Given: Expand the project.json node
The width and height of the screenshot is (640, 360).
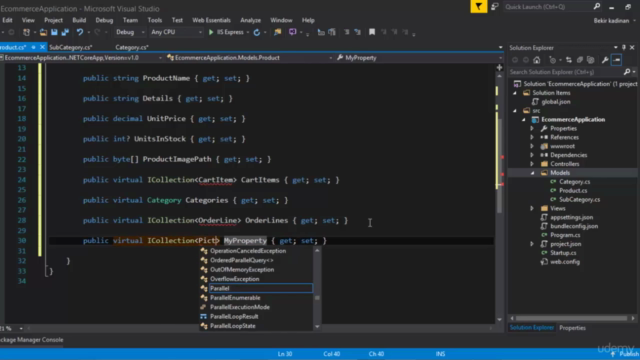Looking at the screenshot, I should pyautogui.click(x=532, y=244).
